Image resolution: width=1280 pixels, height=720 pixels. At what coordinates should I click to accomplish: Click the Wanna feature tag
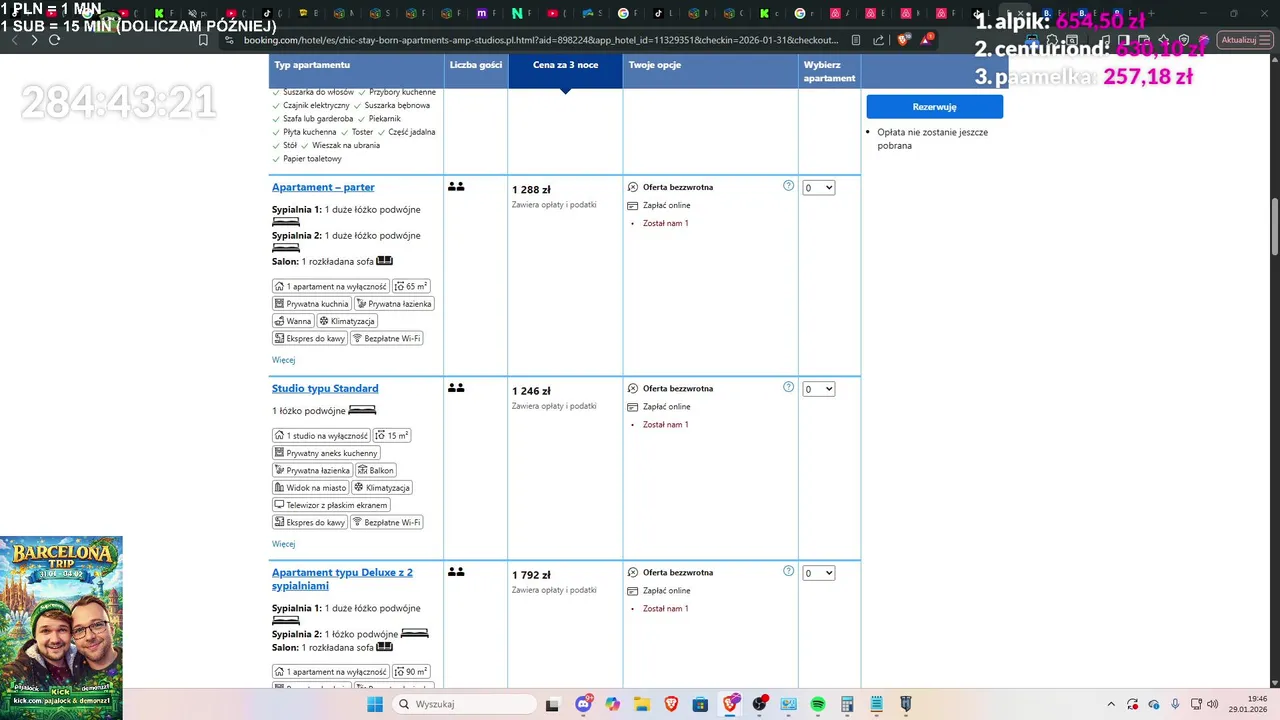click(x=293, y=321)
